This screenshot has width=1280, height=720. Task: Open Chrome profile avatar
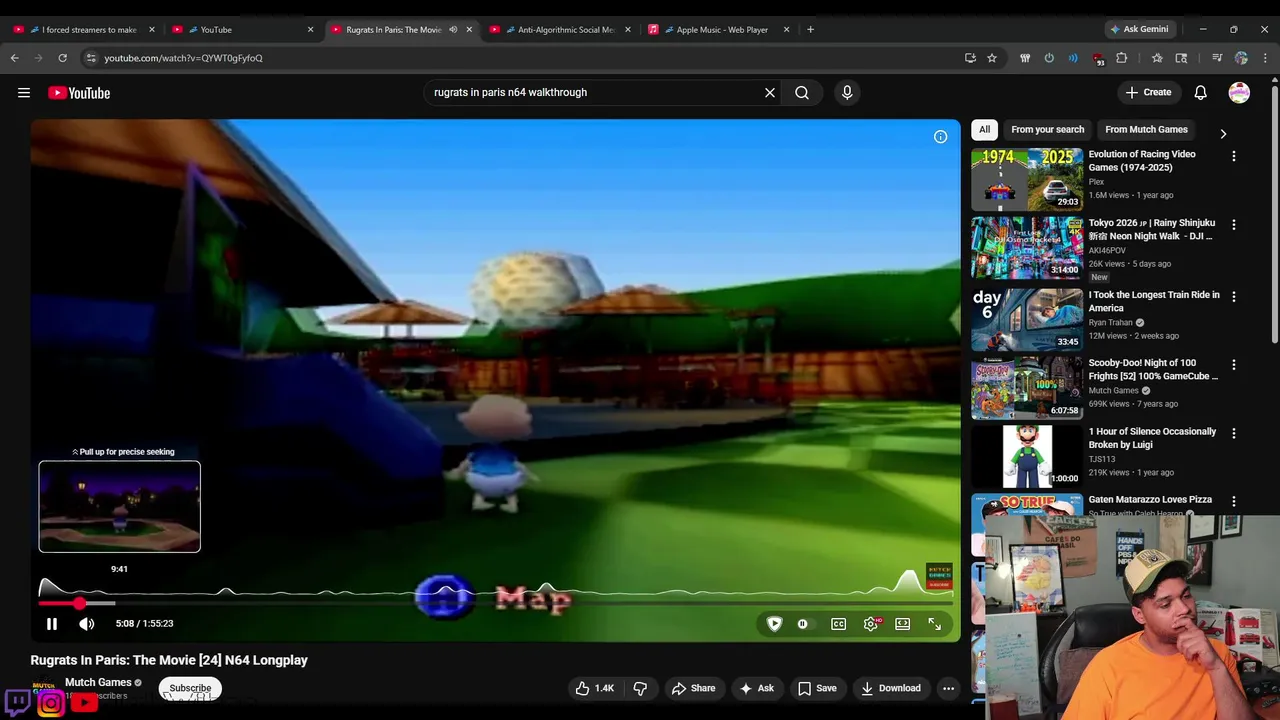[x=1241, y=58]
